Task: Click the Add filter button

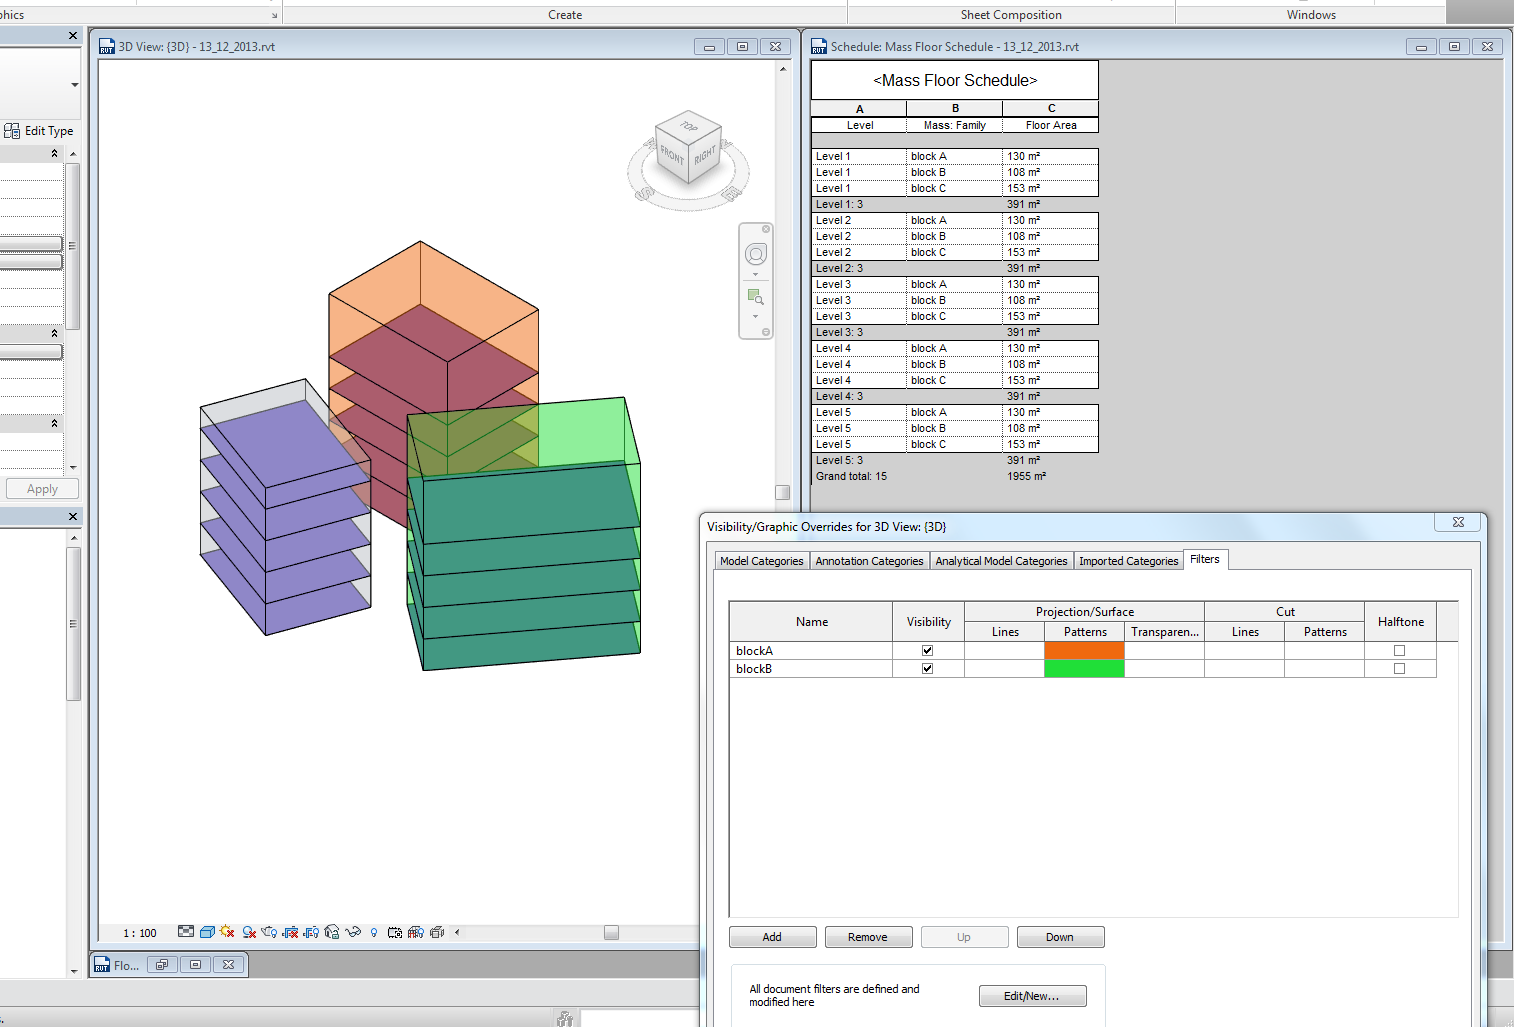Action: coord(772,937)
